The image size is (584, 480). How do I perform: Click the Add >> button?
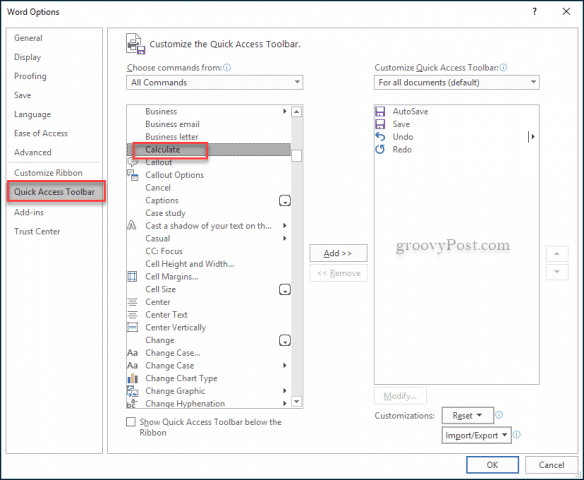(x=338, y=253)
